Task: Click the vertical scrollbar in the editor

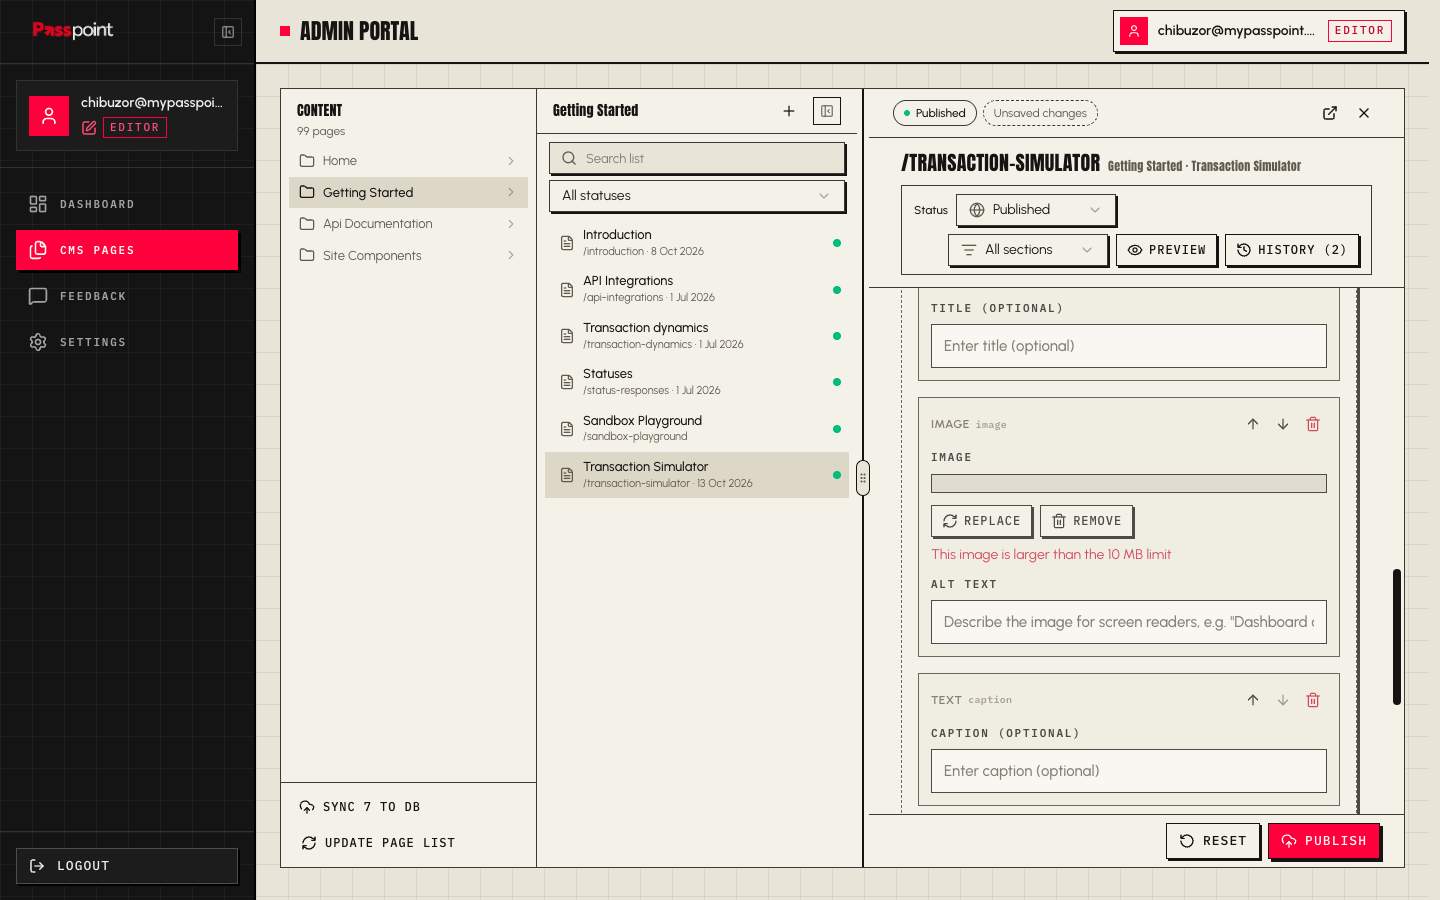Action: click(x=1397, y=637)
